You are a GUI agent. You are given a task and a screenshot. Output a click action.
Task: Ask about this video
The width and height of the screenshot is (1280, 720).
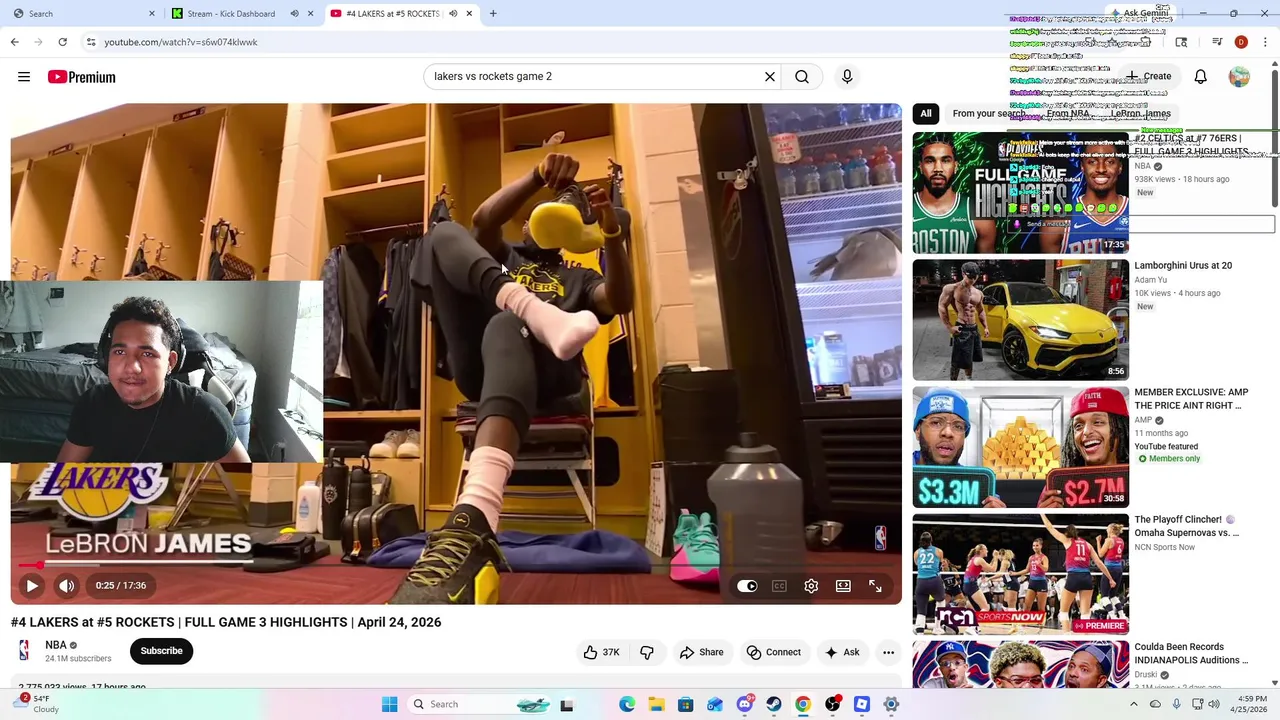842,652
